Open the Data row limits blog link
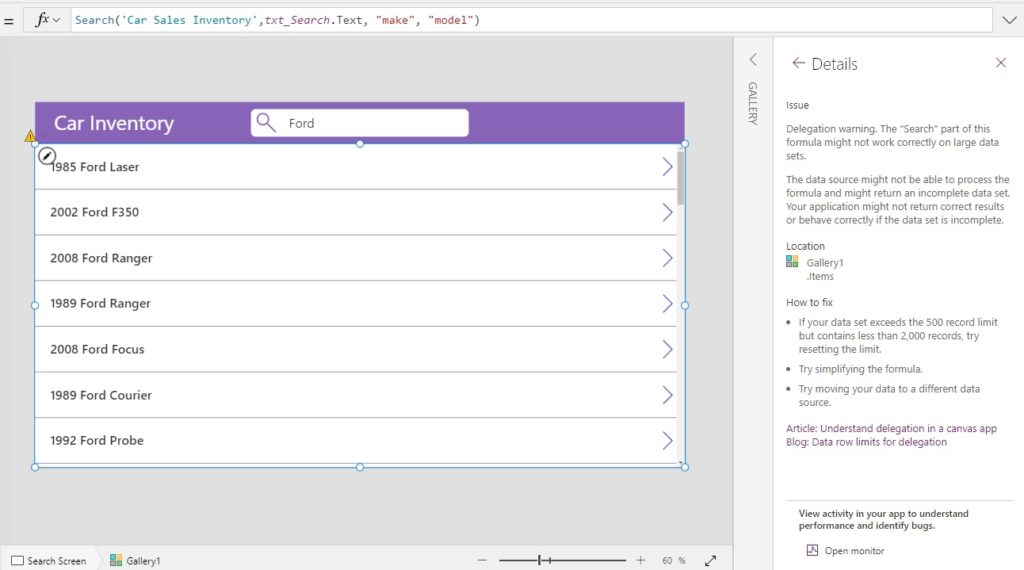The image size is (1024, 570). [866, 442]
